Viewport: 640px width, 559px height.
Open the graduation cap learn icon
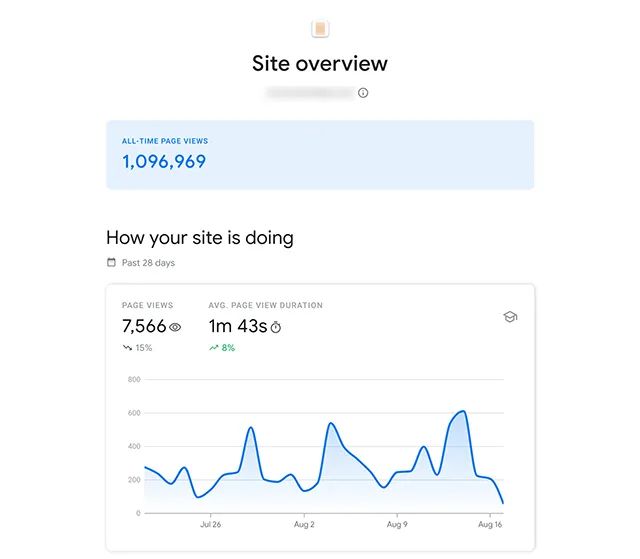[x=510, y=317]
